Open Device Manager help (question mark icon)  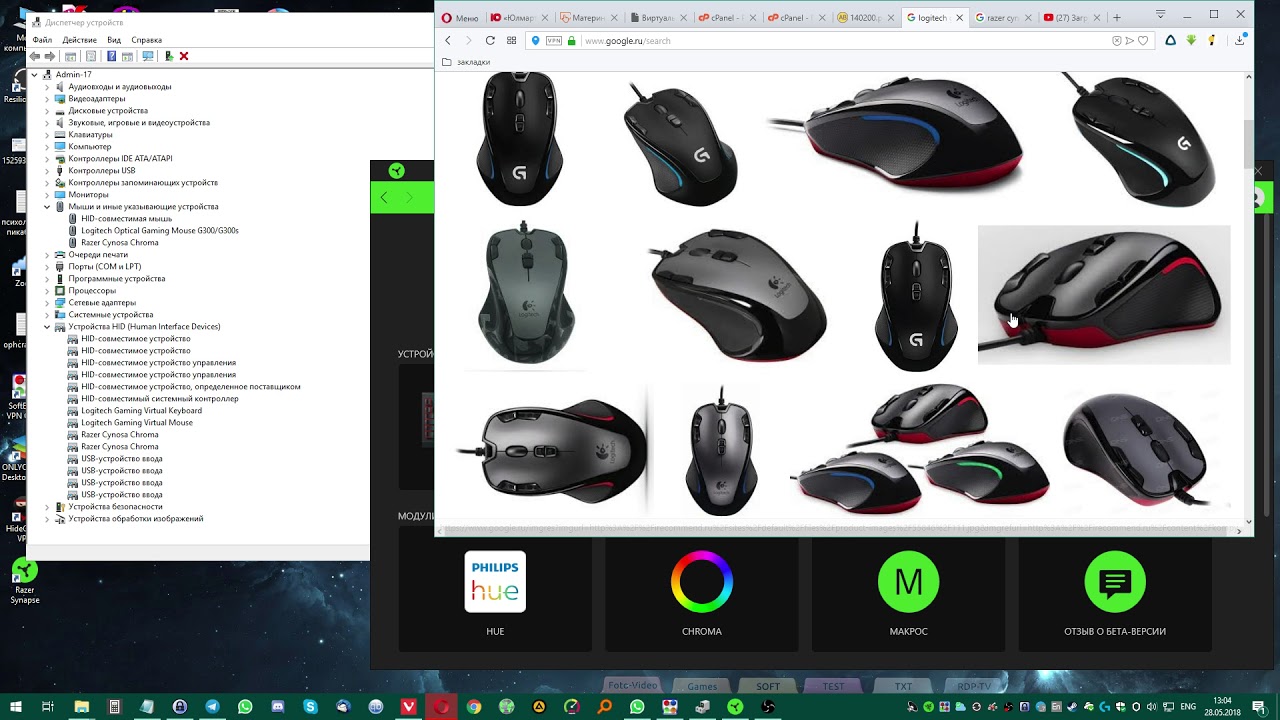click(x=111, y=56)
